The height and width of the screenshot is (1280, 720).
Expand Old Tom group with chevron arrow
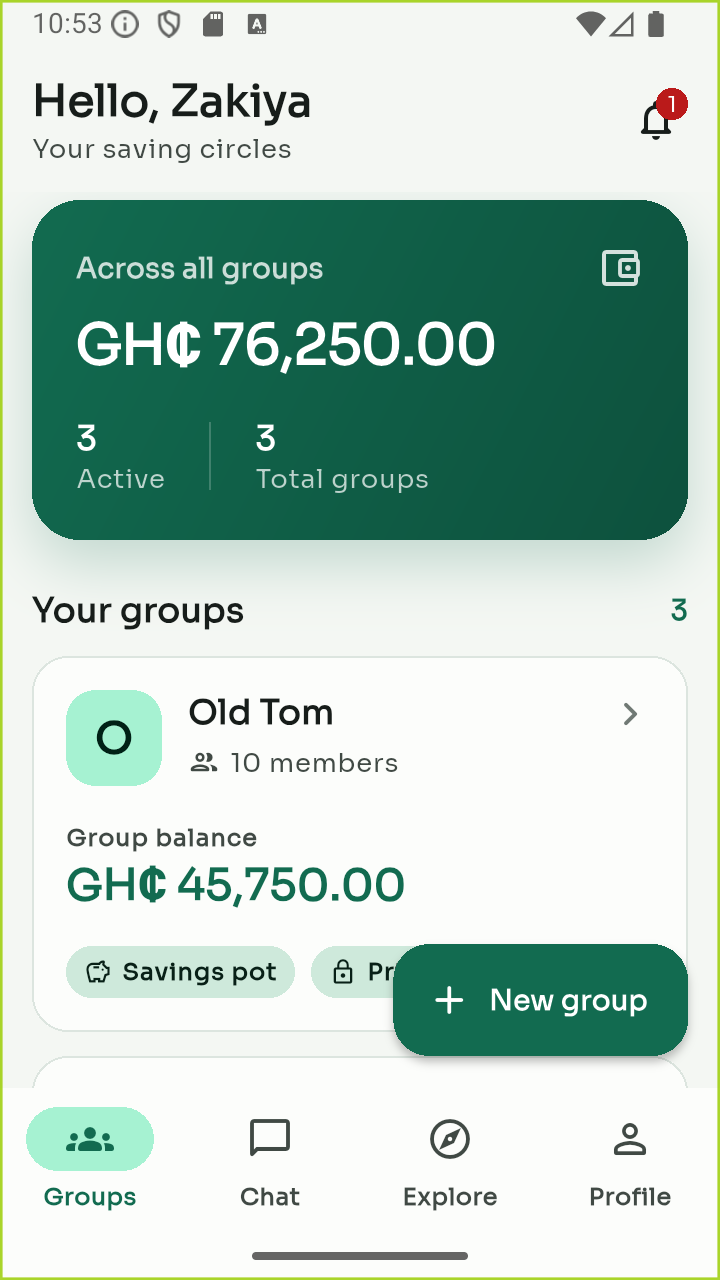coord(630,714)
